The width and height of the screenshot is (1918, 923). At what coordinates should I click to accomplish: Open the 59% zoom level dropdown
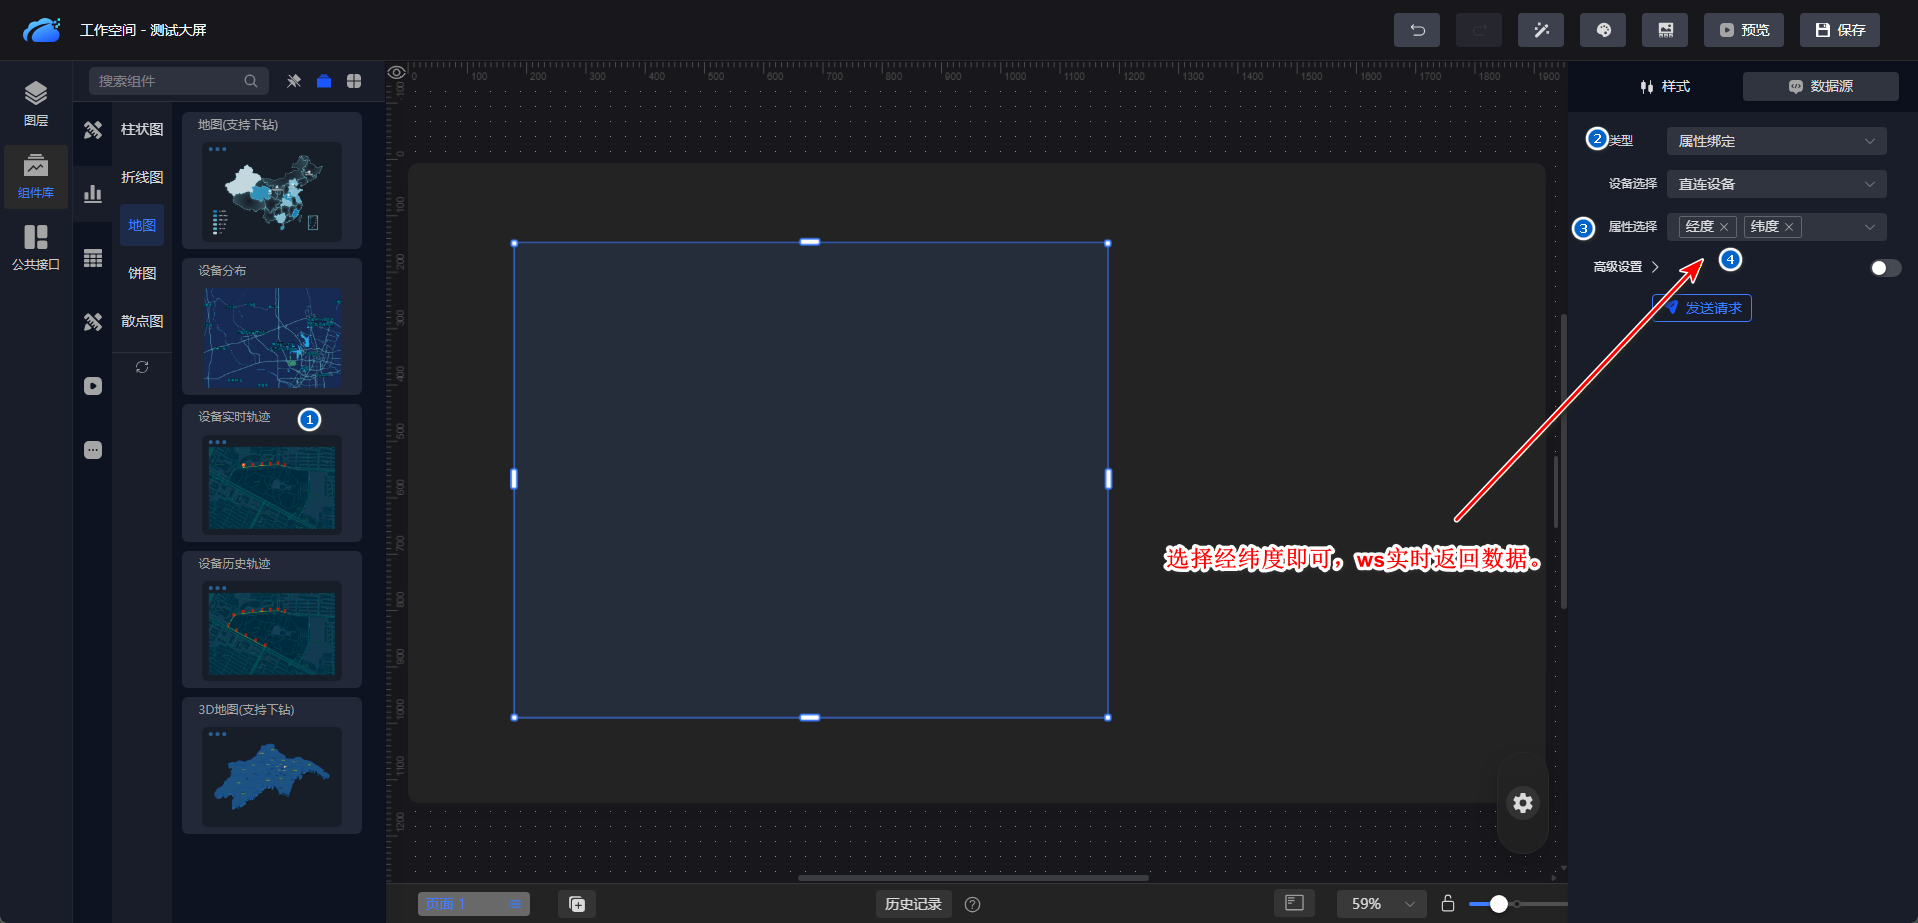1382,904
